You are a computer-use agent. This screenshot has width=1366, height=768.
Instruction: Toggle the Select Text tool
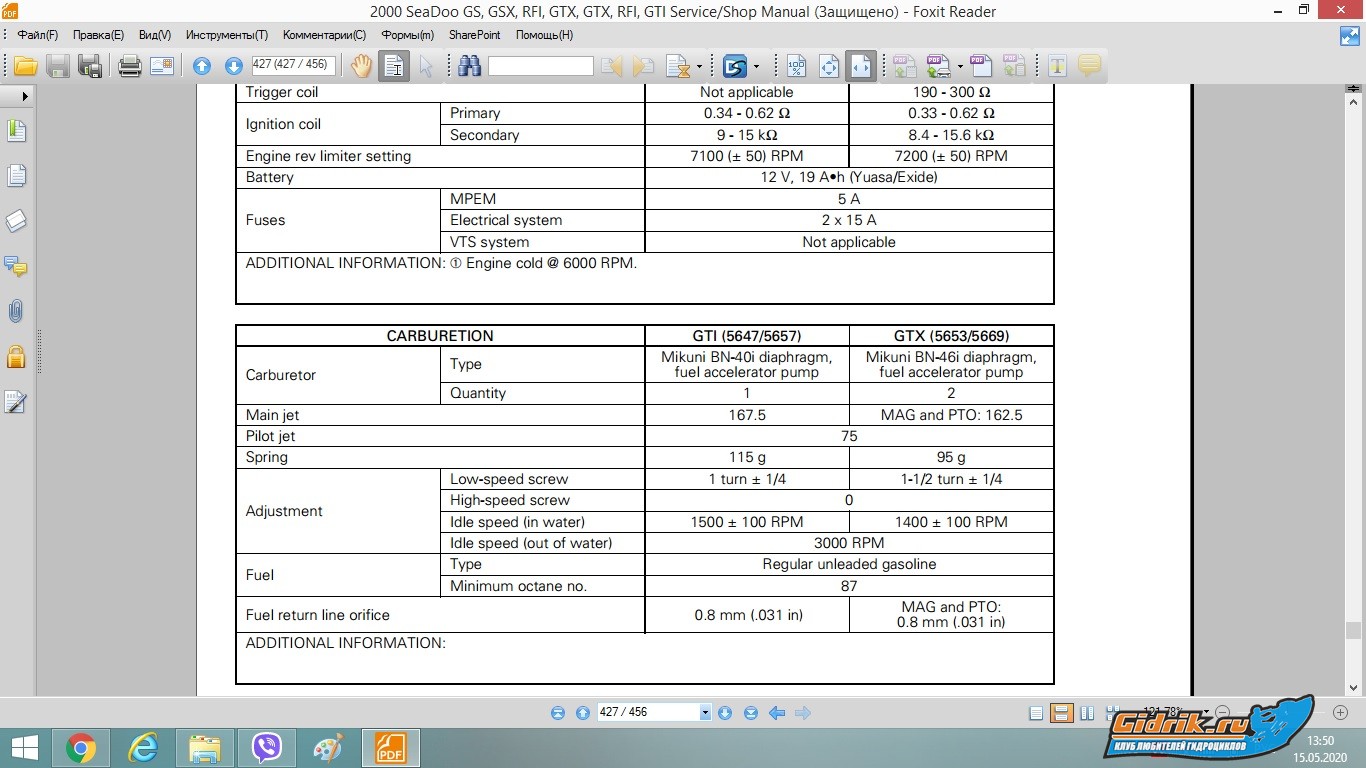[x=394, y=66]
